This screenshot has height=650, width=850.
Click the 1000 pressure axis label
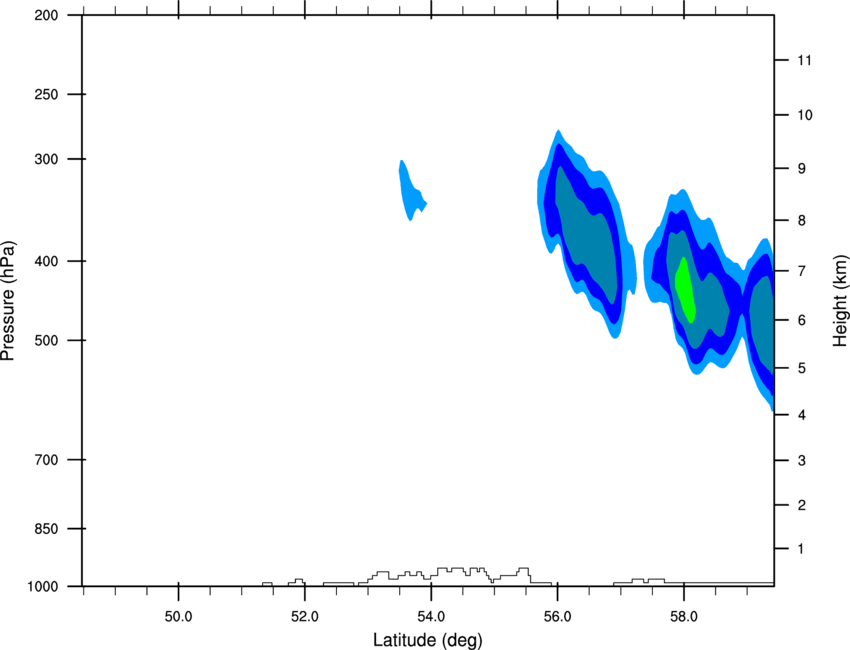[x=43, y=587]
